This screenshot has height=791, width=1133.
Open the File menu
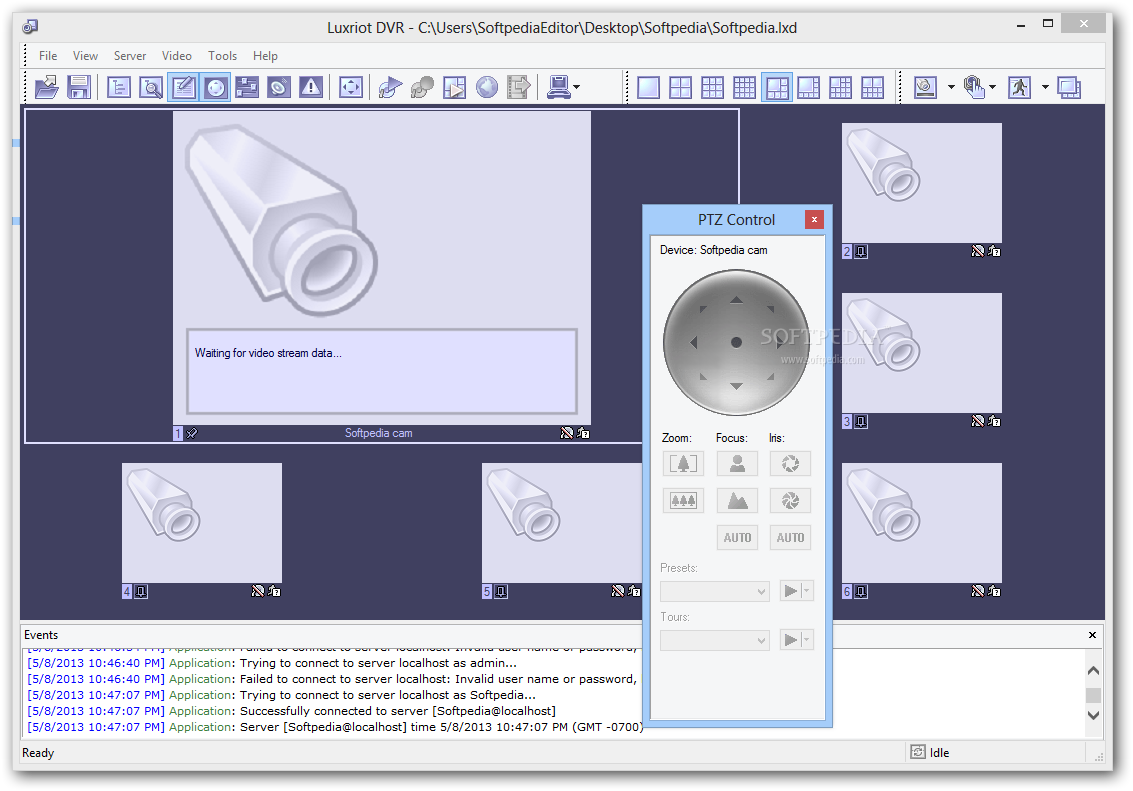tap(48, 56)
